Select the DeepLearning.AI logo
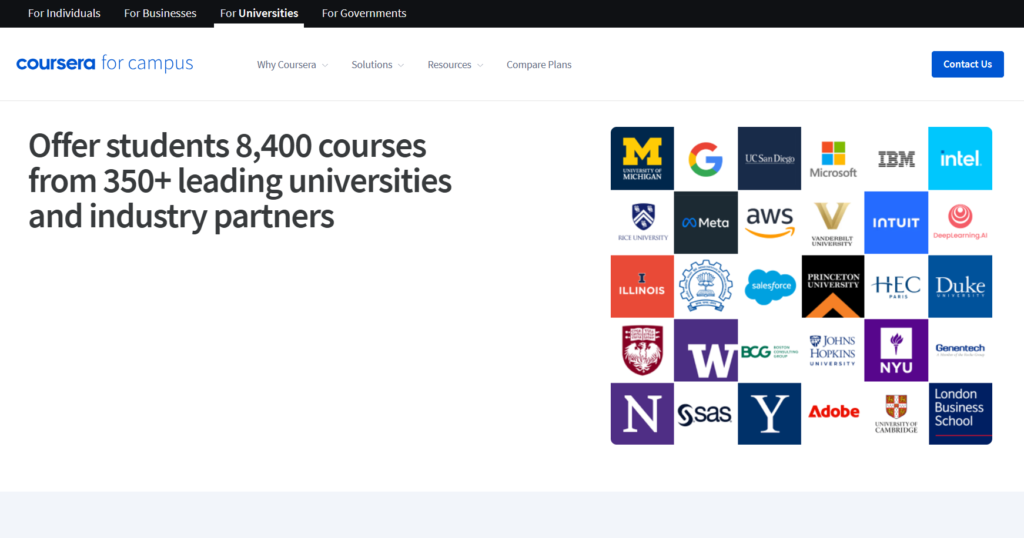Screen dimensions: 1024x538 [x=960, y=223]
